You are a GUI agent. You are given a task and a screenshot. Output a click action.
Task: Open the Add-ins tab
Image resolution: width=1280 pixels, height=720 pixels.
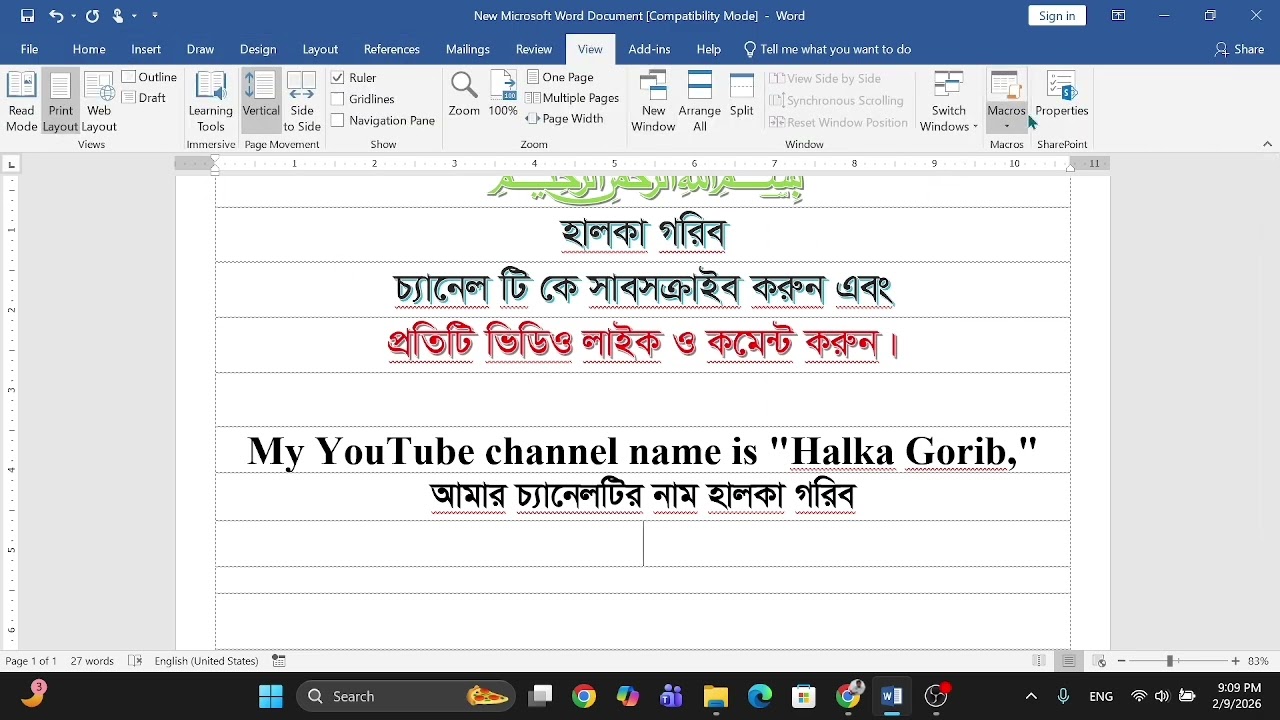(x=649, y=49)
